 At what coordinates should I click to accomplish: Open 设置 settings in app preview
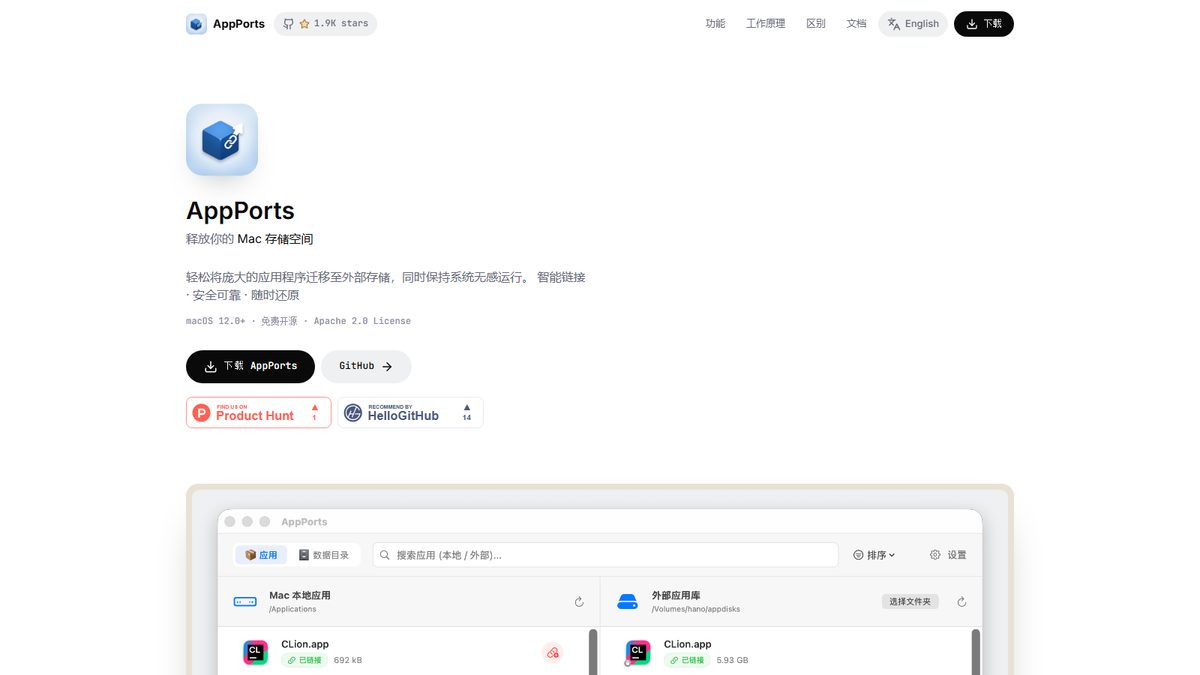click(948, 555)
